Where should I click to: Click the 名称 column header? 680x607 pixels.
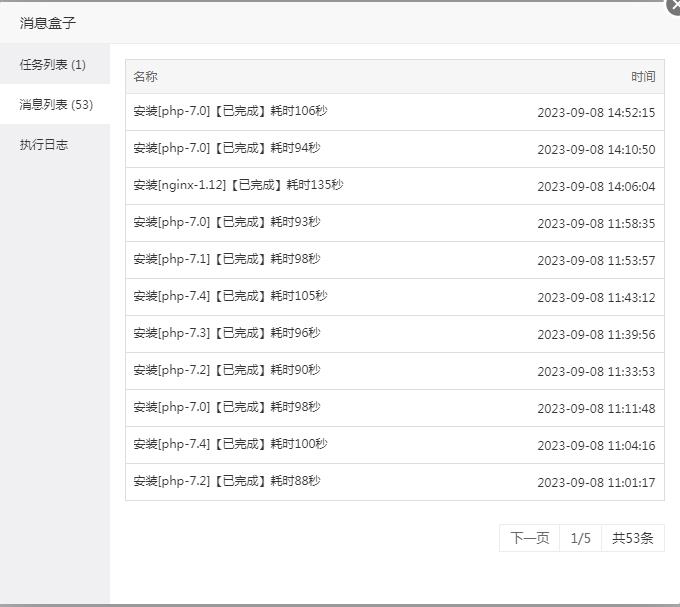click(145, 76)
